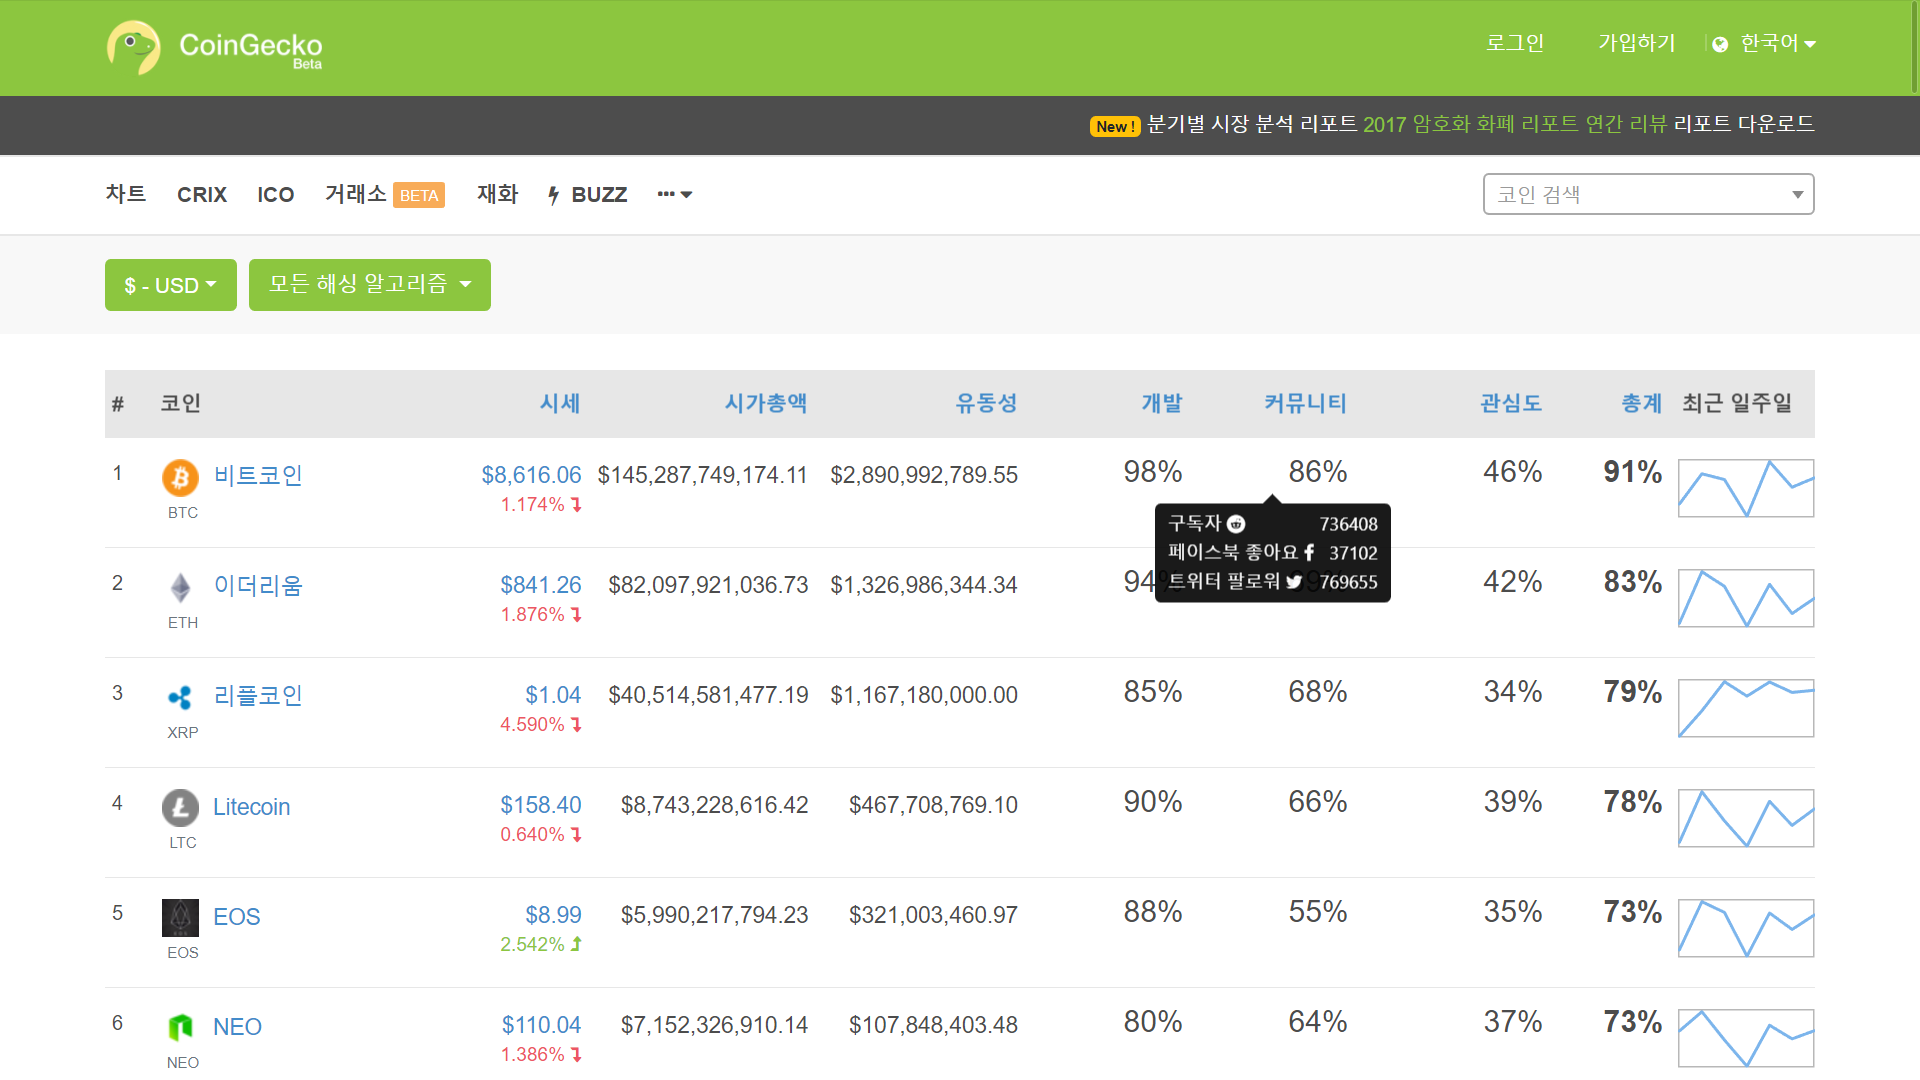Screen dimensions: 1920x1080
Task: Click Ripple price $1.04
Action: coord(553,695)
